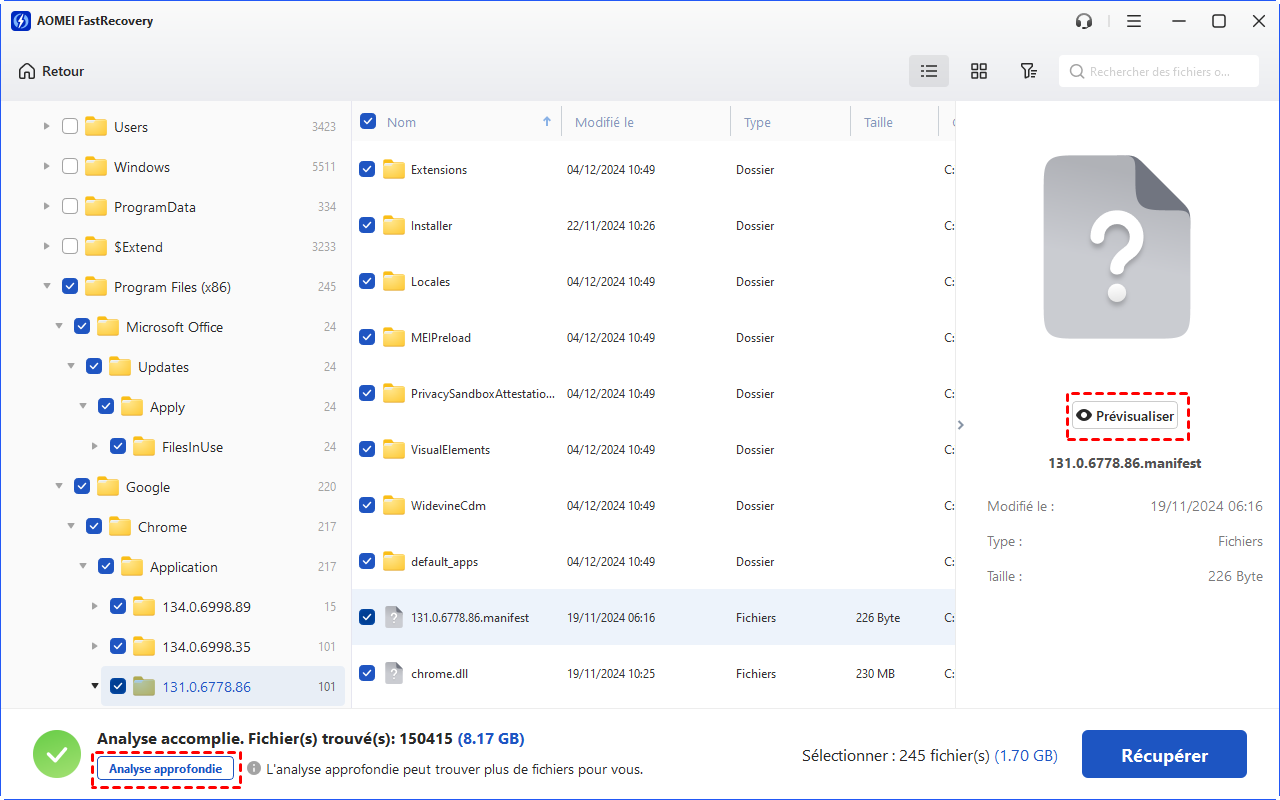Toggle the select-all checkbox beside Nom
Viewport: 1280px width, 800px height.
tap(367, 122)
